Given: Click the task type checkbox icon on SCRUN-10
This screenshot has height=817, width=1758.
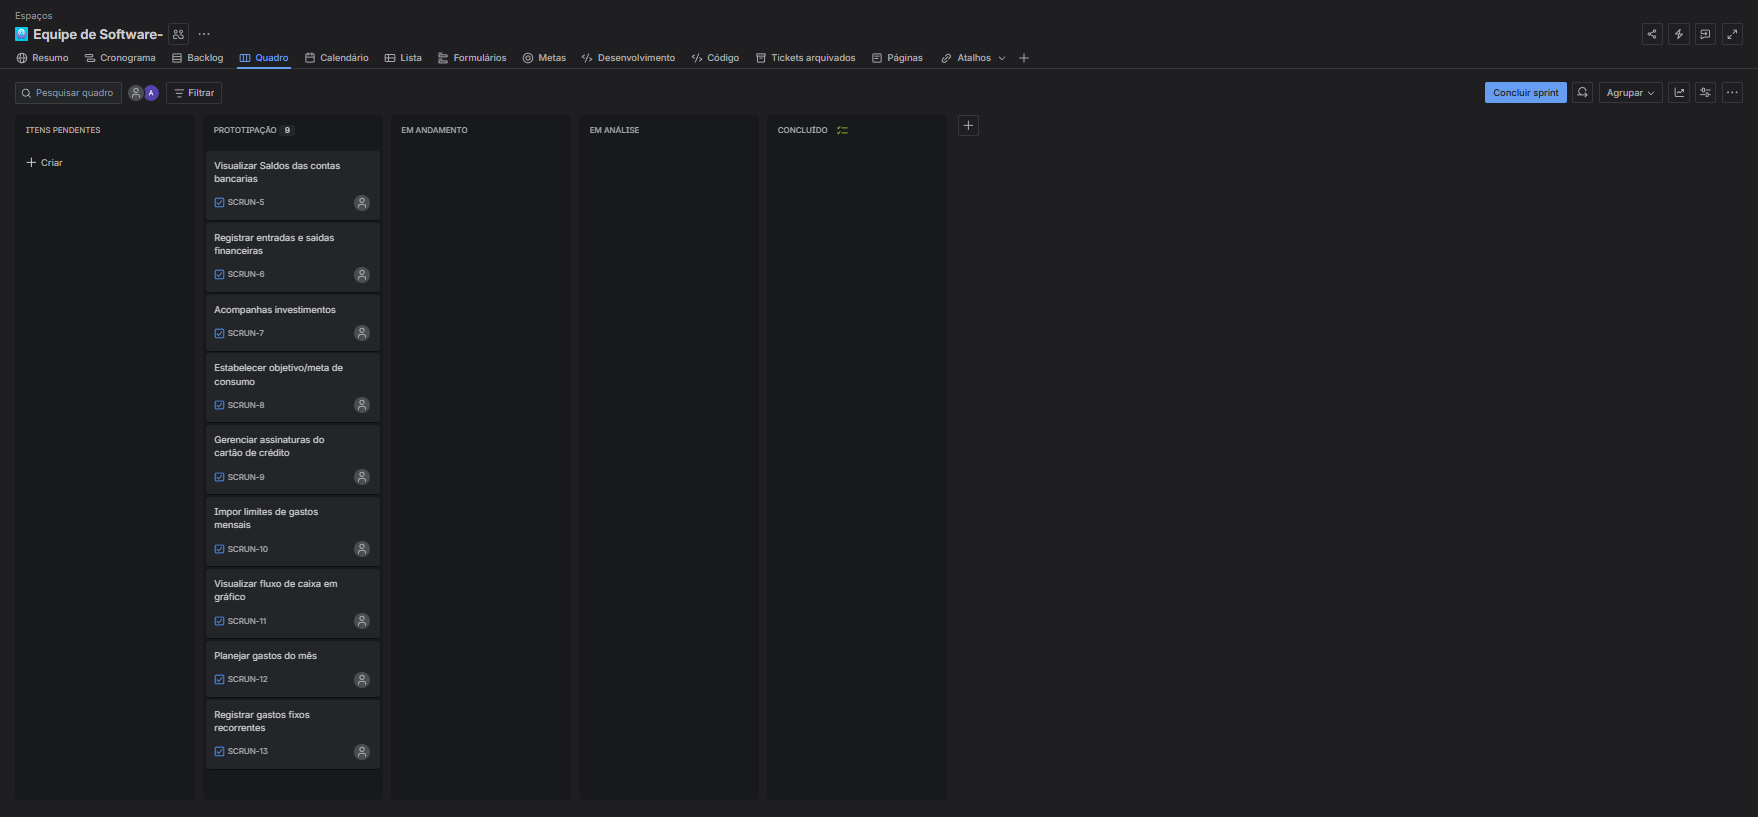Looking at the screenshot, I should pos(219,549).
